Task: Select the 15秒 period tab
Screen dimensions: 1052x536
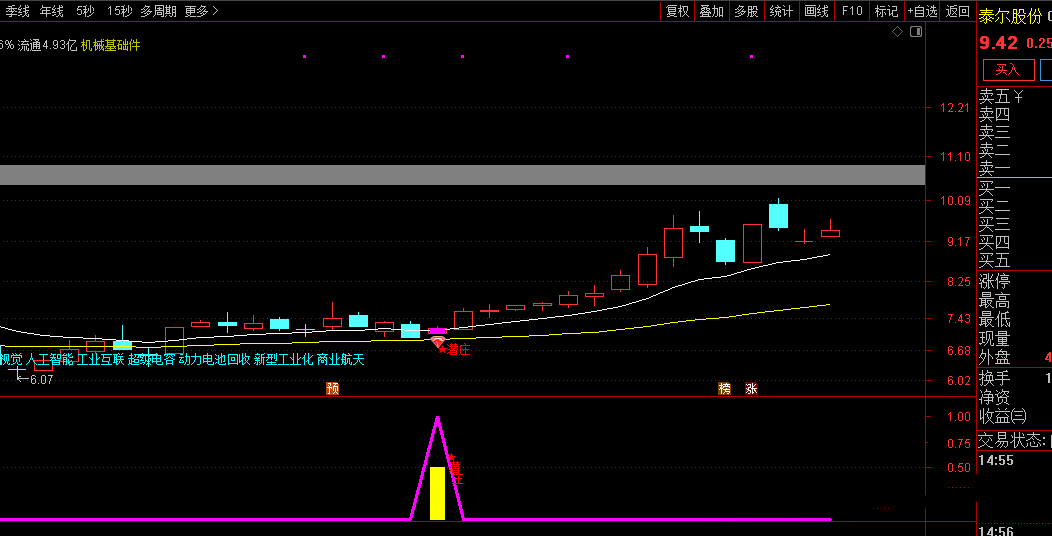Action: (x=119, y=11)
